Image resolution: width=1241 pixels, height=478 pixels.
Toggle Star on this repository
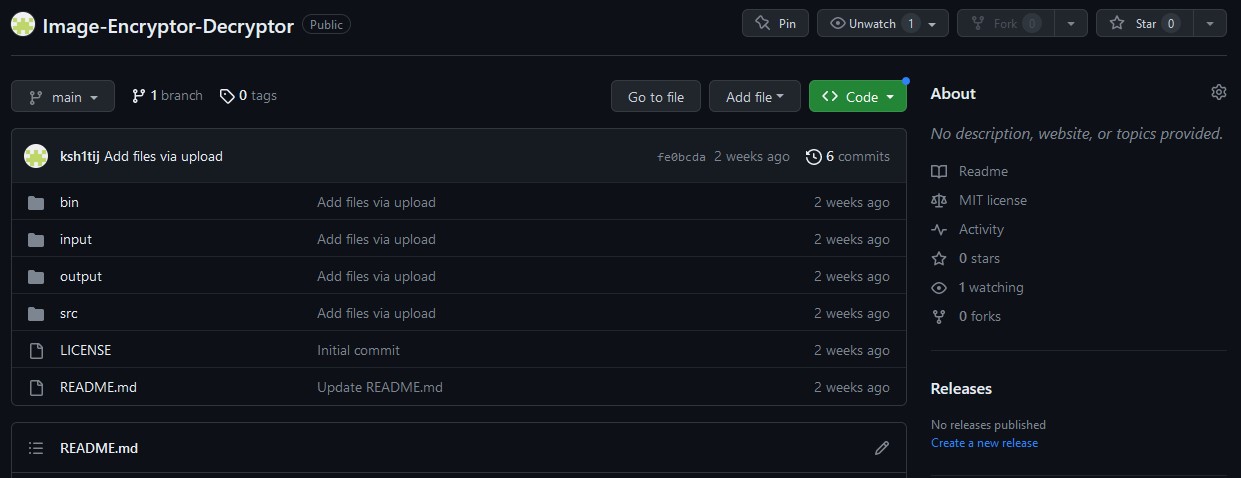(x=1144, y=23)
